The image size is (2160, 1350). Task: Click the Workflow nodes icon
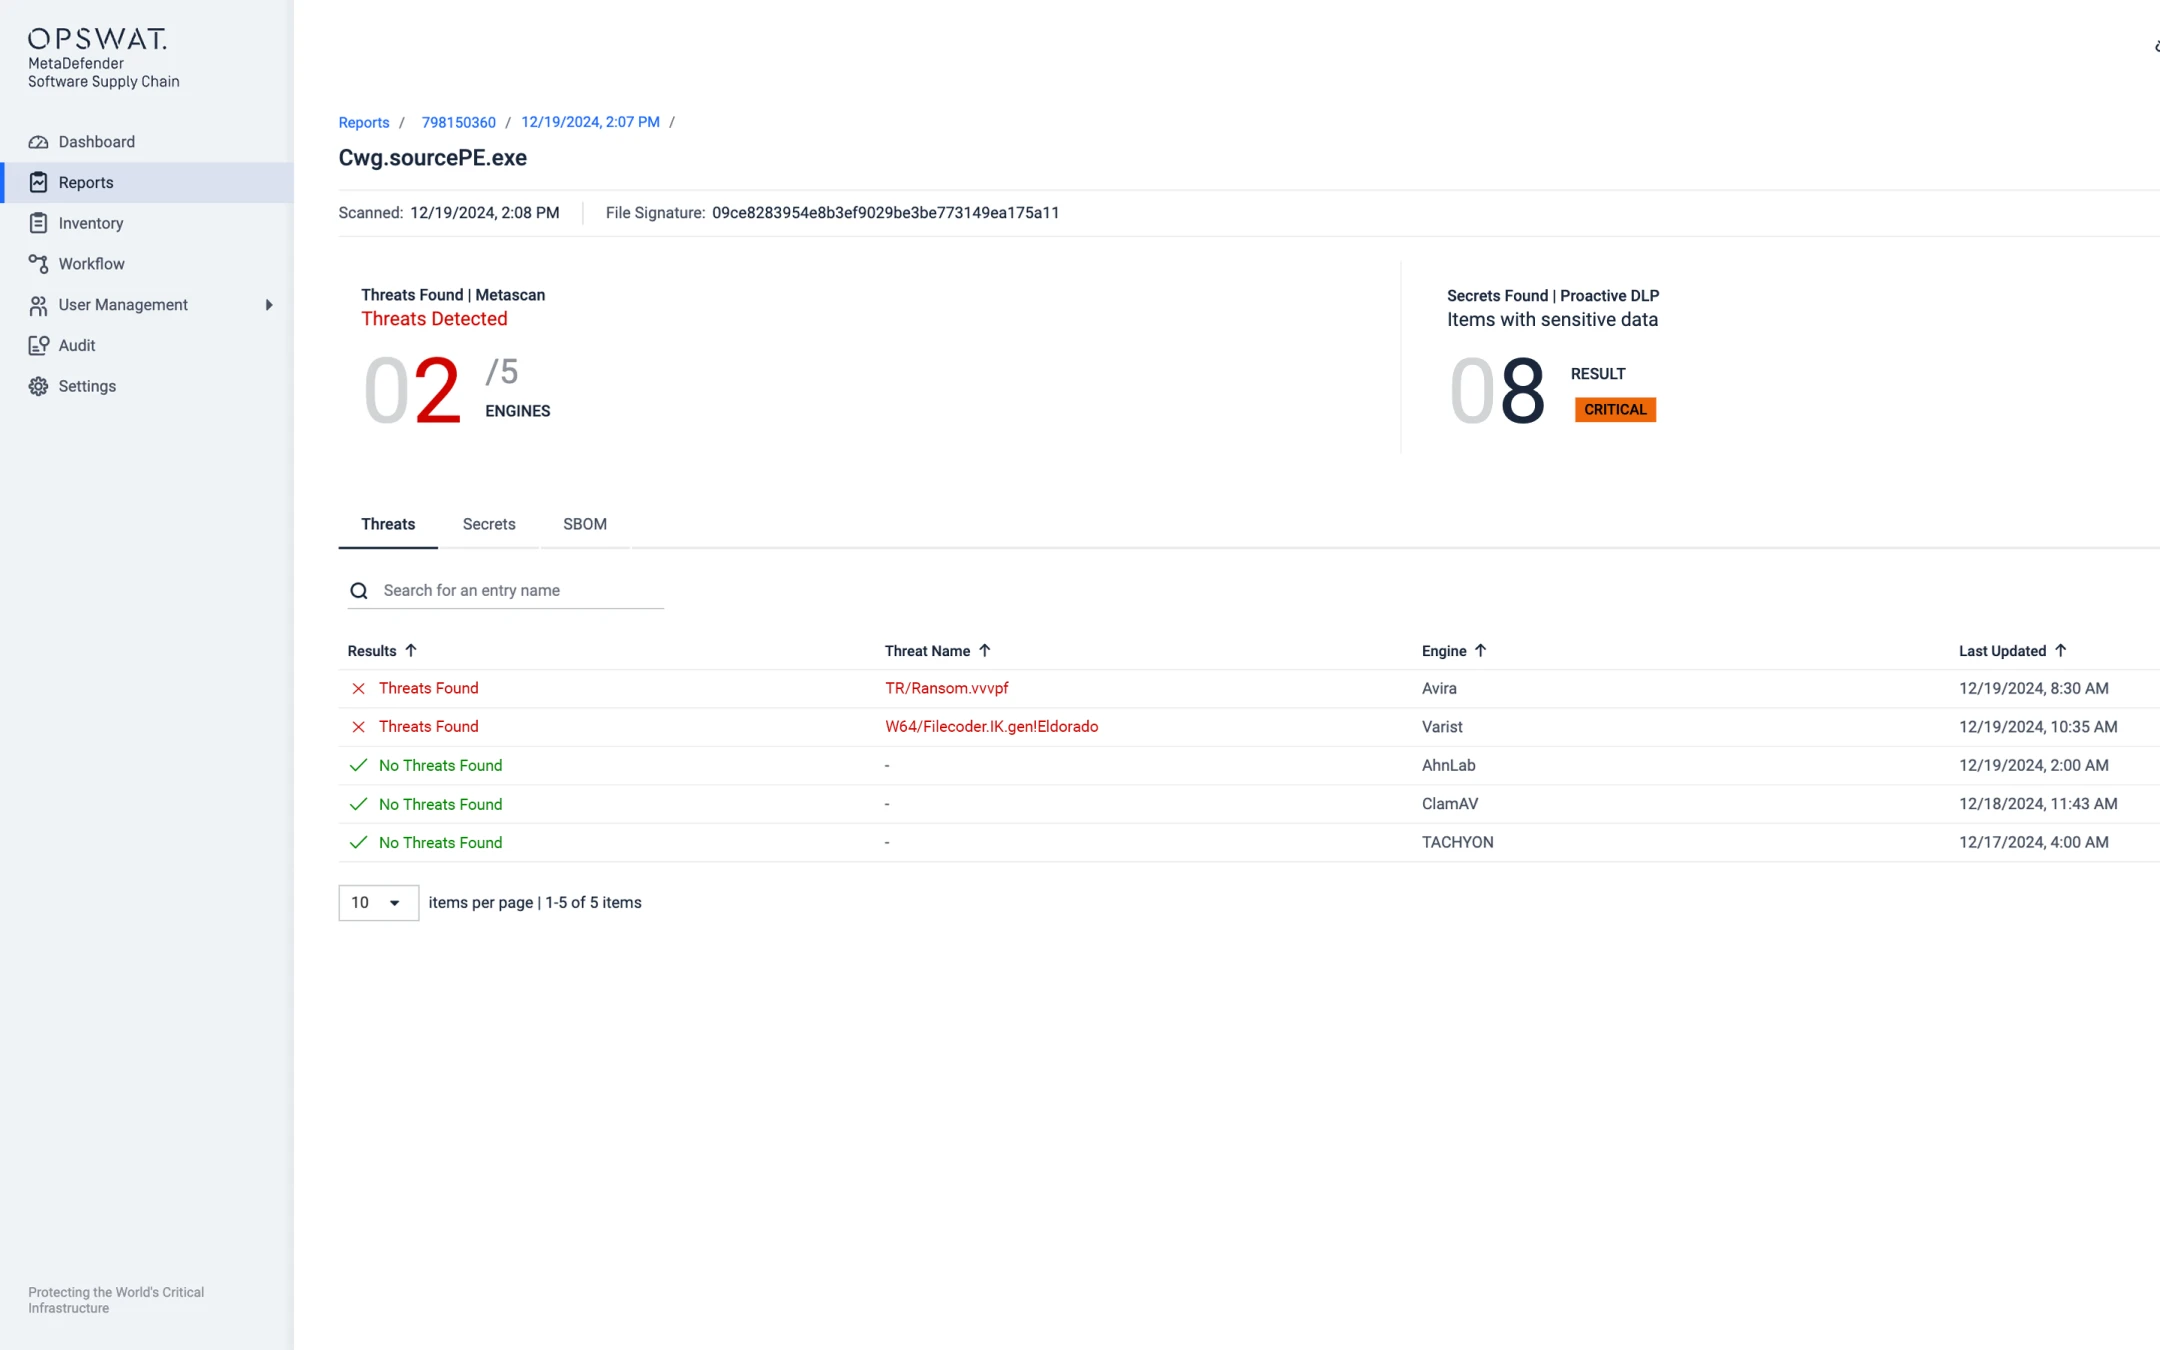[x=38, y=264]
